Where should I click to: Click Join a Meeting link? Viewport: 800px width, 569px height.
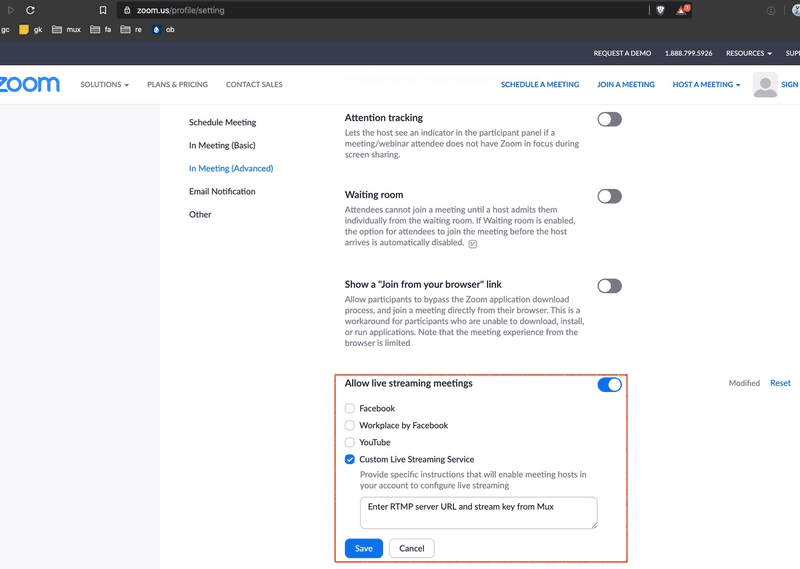click(626, 84)
